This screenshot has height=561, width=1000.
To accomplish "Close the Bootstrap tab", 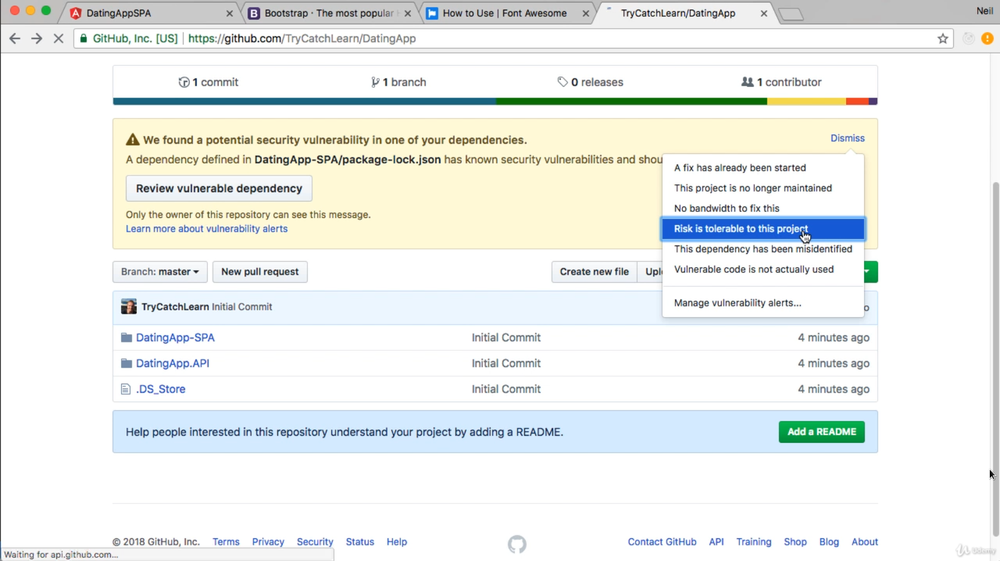I will (408, 13).
